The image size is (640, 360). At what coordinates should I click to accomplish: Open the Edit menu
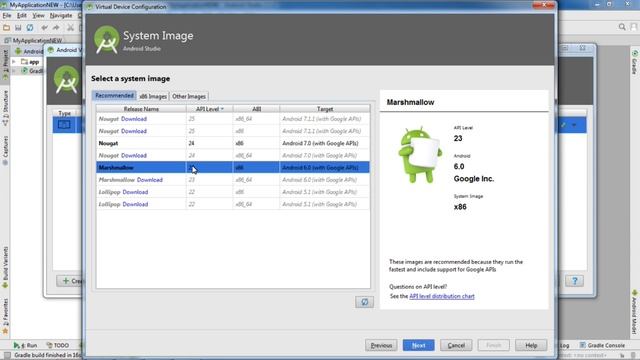pos(22,16)
